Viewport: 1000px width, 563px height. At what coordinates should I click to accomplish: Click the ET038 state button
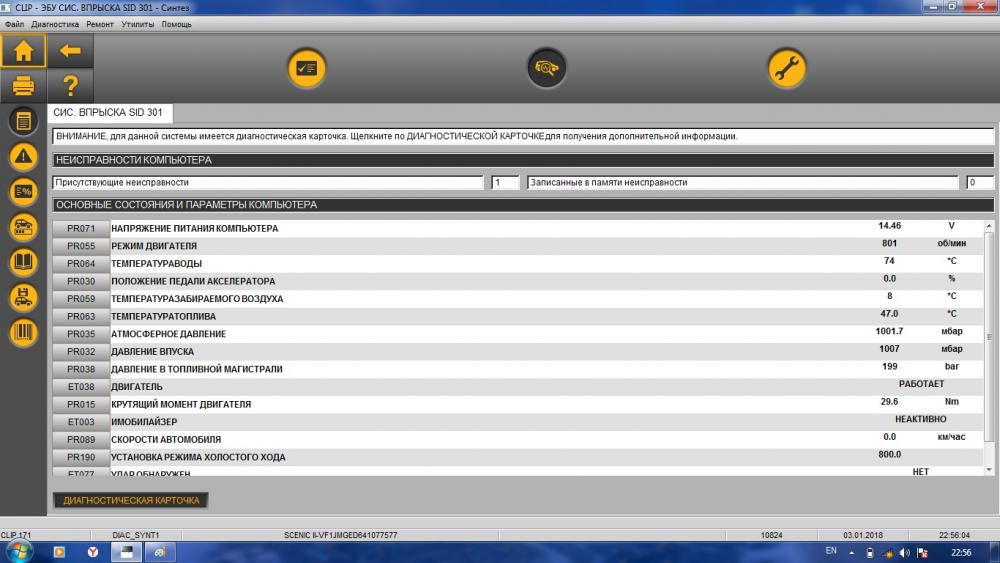point(81,386)
